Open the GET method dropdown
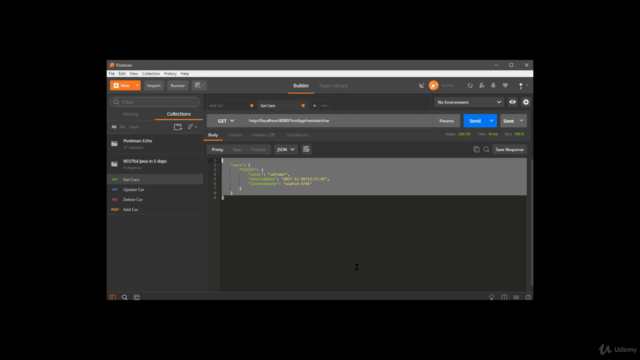Image resolution: width=640 pixels, height=360 pixels. [x=226, y=121]
